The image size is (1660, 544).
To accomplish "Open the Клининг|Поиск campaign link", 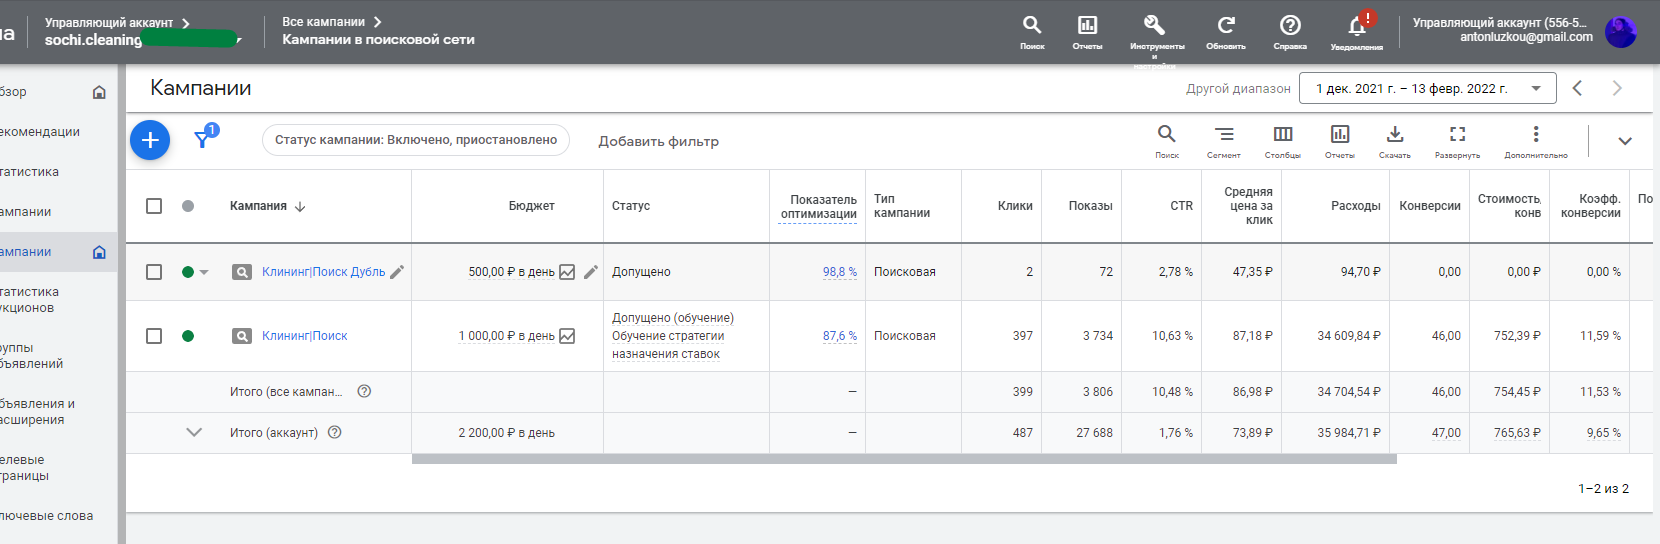I will pos(305,336).
